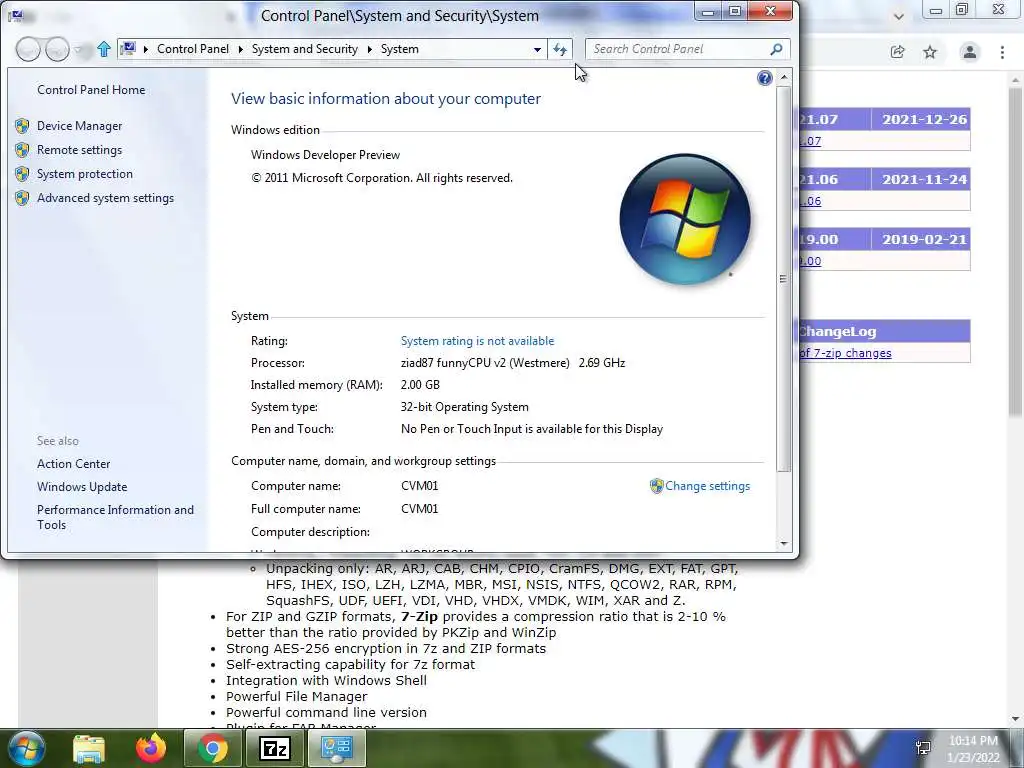Select System in the breadcrumb

click(x=400, y=49)
